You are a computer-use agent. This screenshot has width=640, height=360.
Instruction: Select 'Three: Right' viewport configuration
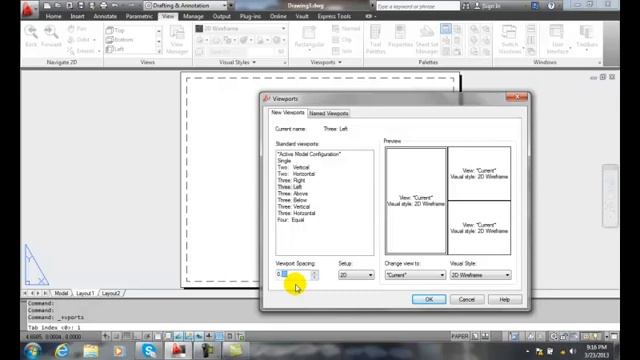pyautogui.click(x=291, y=180)
